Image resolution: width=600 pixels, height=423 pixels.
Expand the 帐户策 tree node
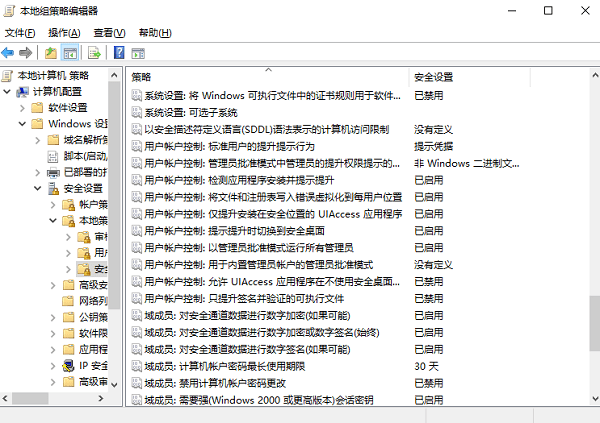coord(53,205)
